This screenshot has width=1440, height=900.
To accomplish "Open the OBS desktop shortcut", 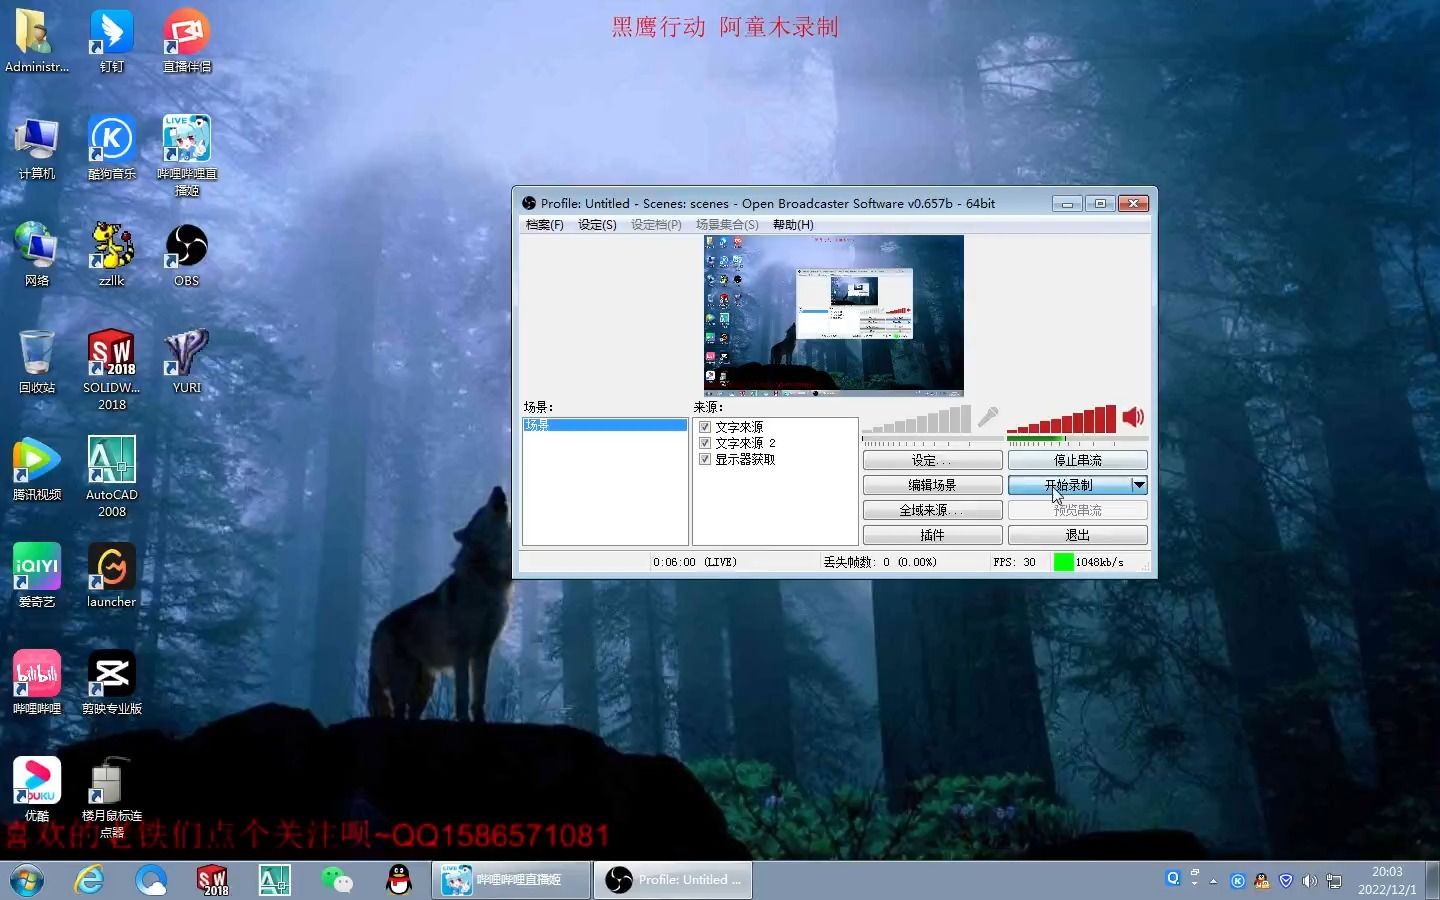I will point(186,255).
